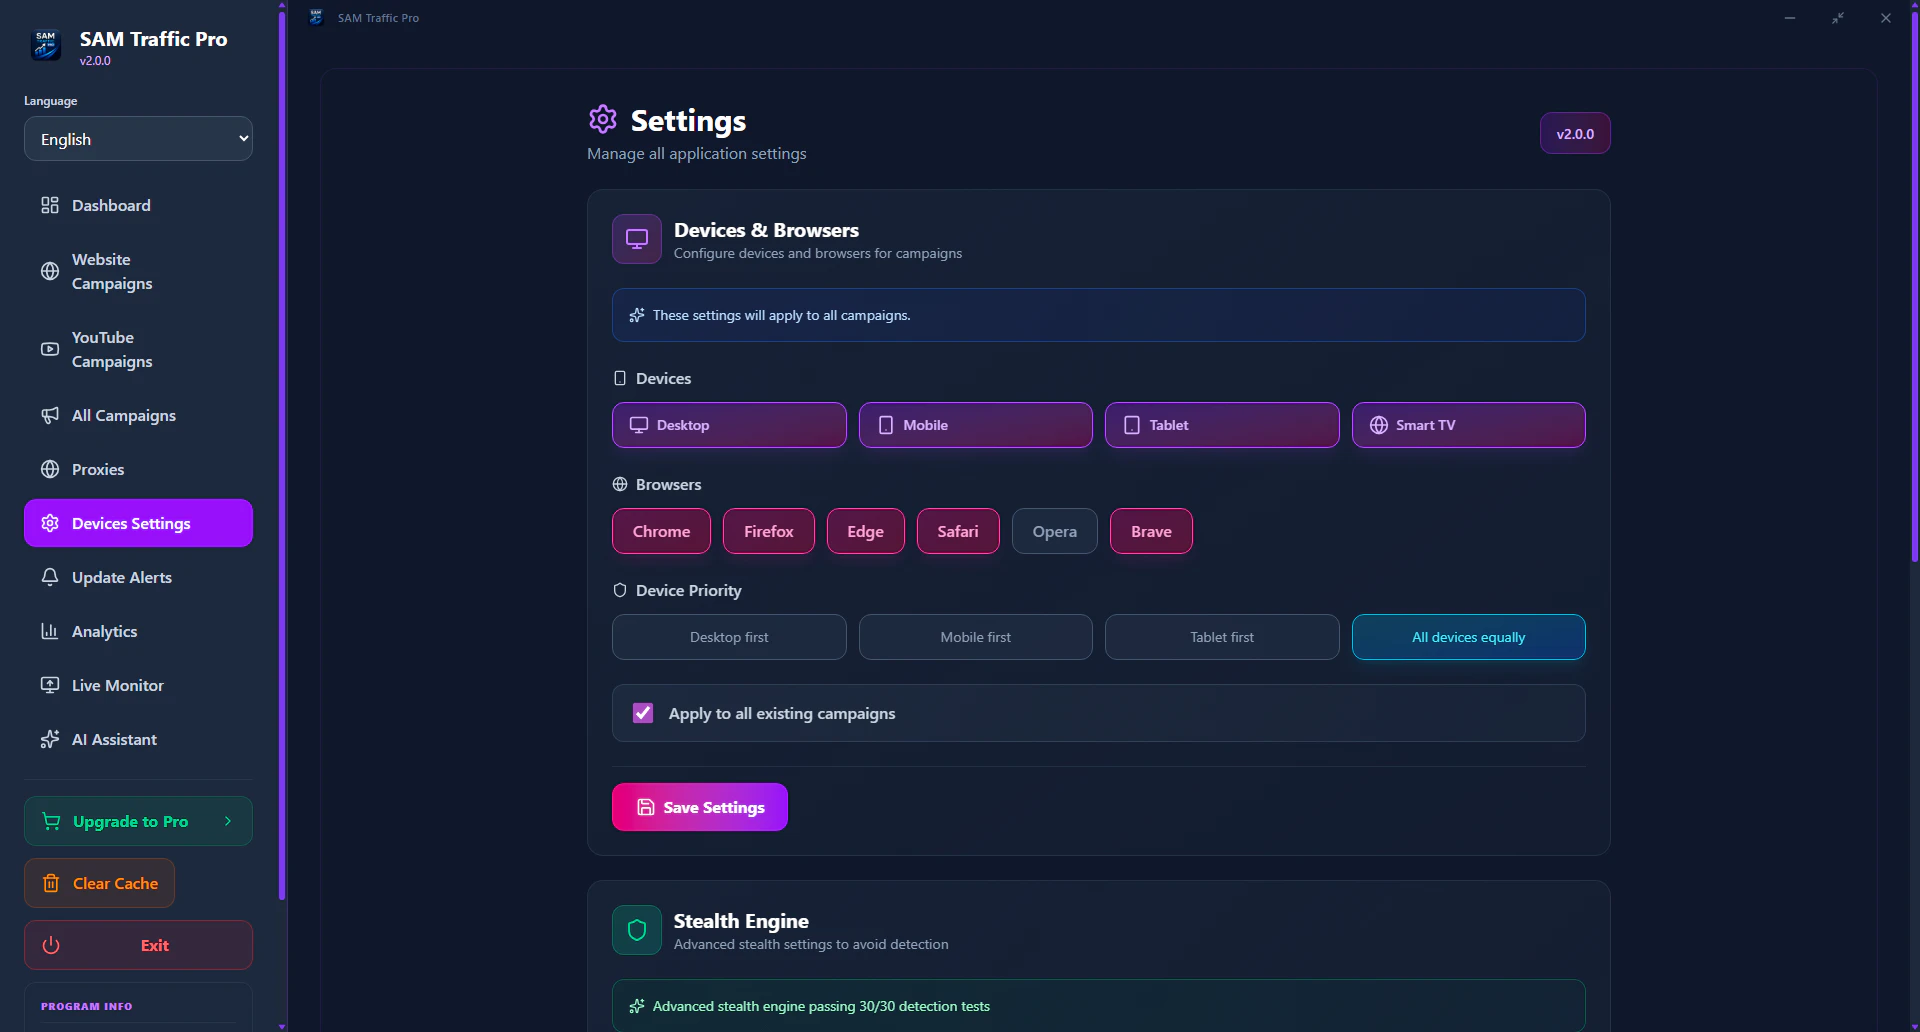
Task: Go to Website Campaigns
Action: click(138, 271)
